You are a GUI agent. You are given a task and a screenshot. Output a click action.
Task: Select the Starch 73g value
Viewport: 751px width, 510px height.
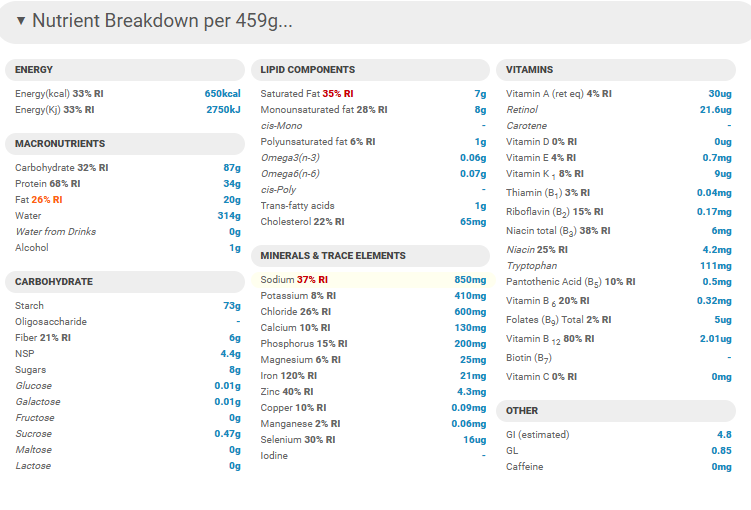232,306
